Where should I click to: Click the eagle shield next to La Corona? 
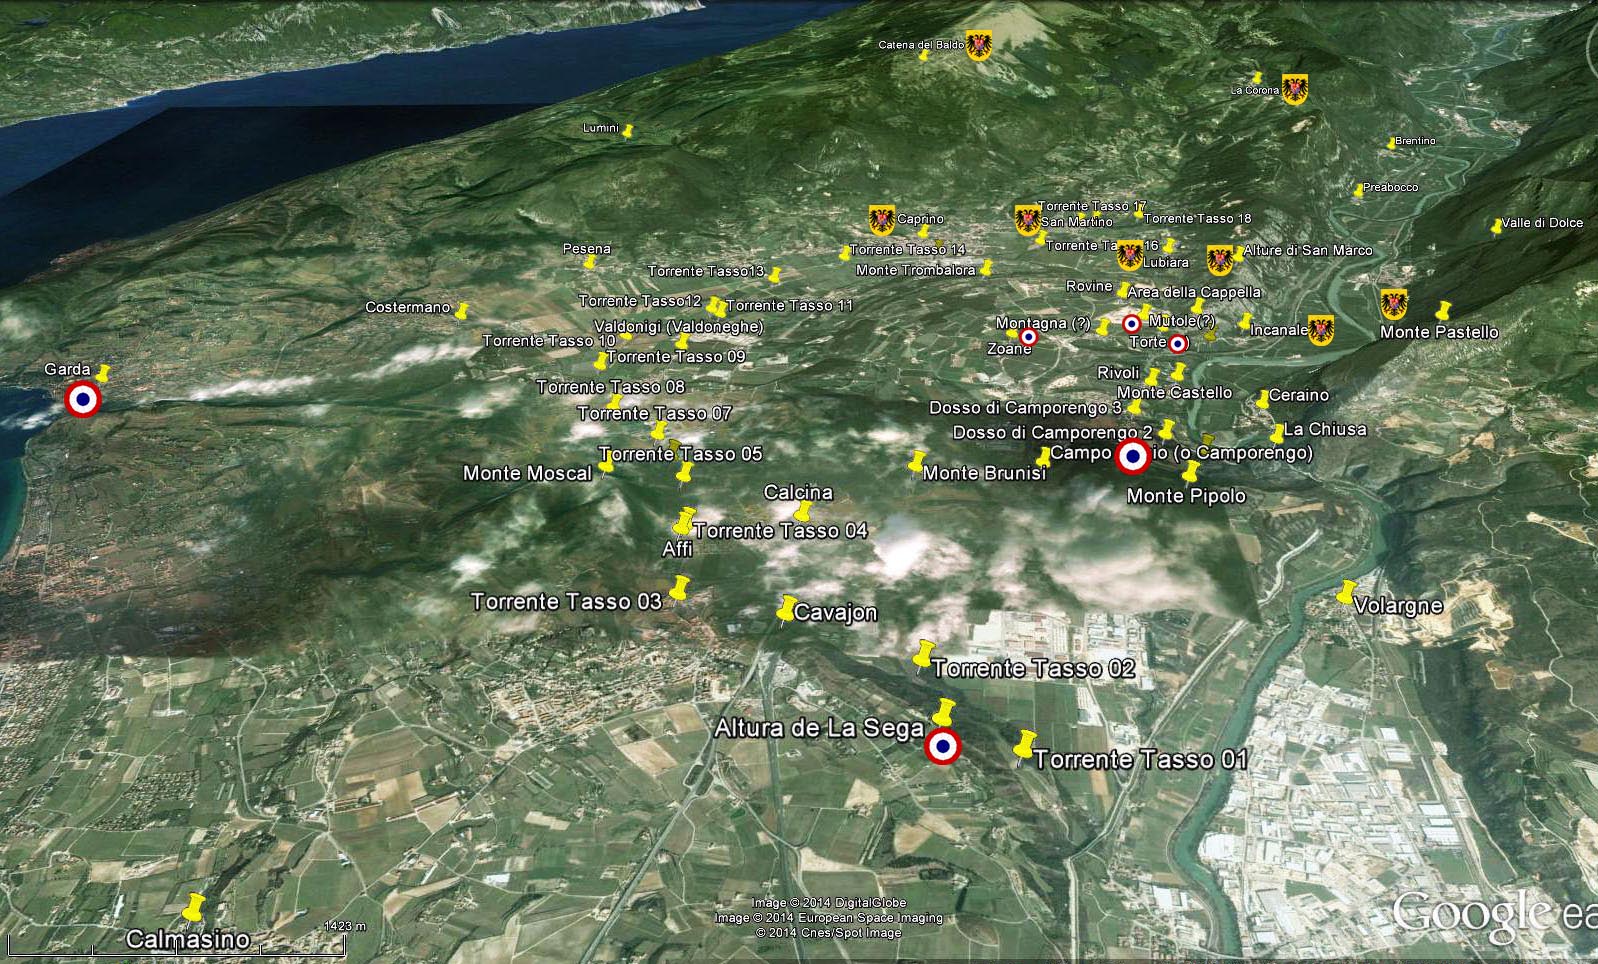coord(1295,89)
